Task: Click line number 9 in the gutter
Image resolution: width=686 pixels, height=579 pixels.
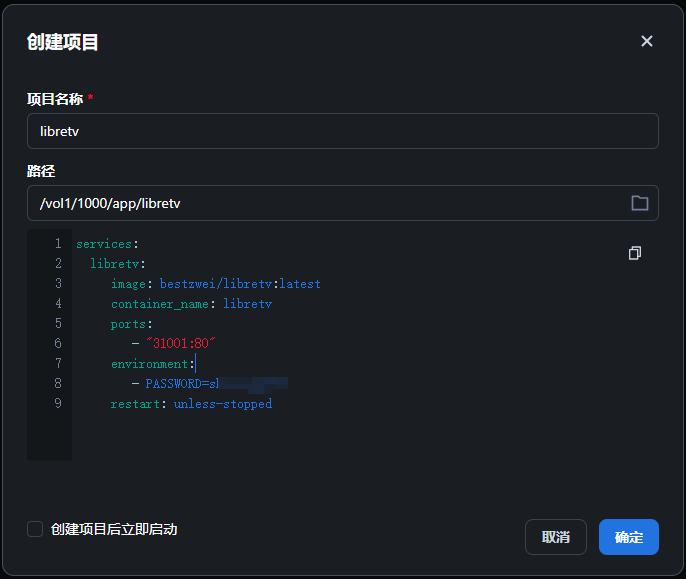Action: pyautogui.click(x=57, y=404)
